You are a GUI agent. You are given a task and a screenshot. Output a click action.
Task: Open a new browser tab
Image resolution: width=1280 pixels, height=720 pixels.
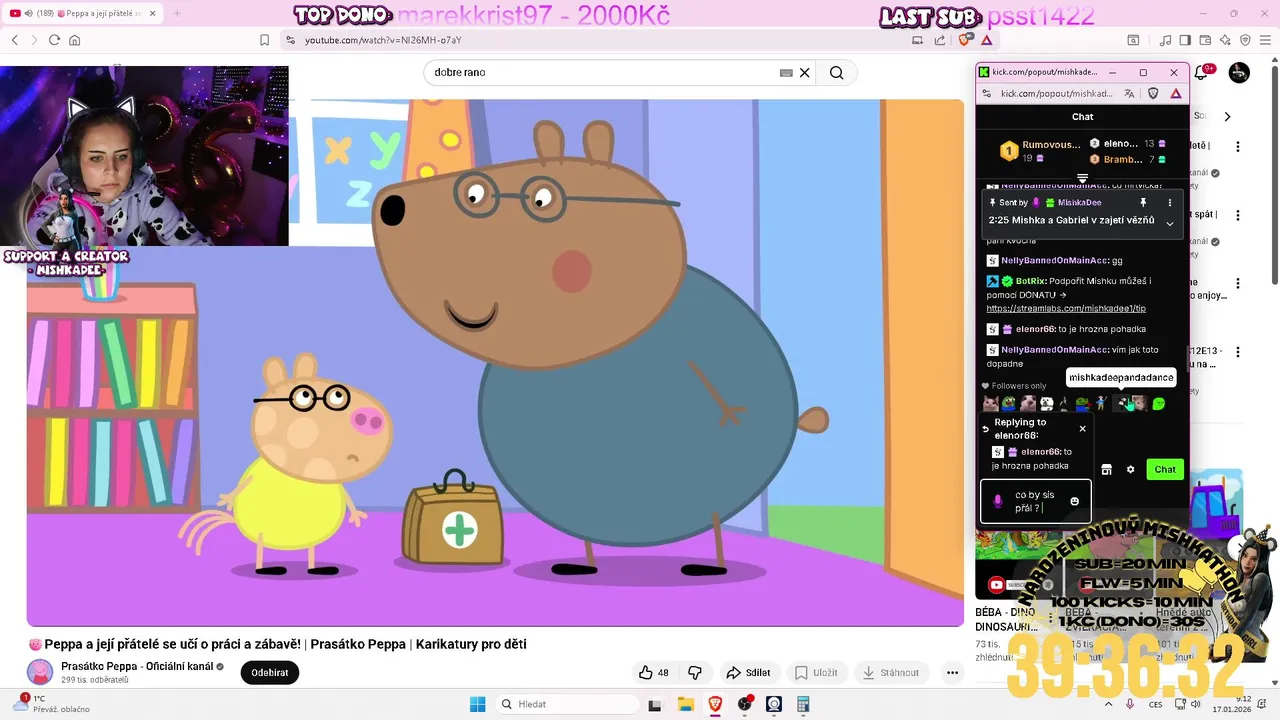click(x=177, y=13)
